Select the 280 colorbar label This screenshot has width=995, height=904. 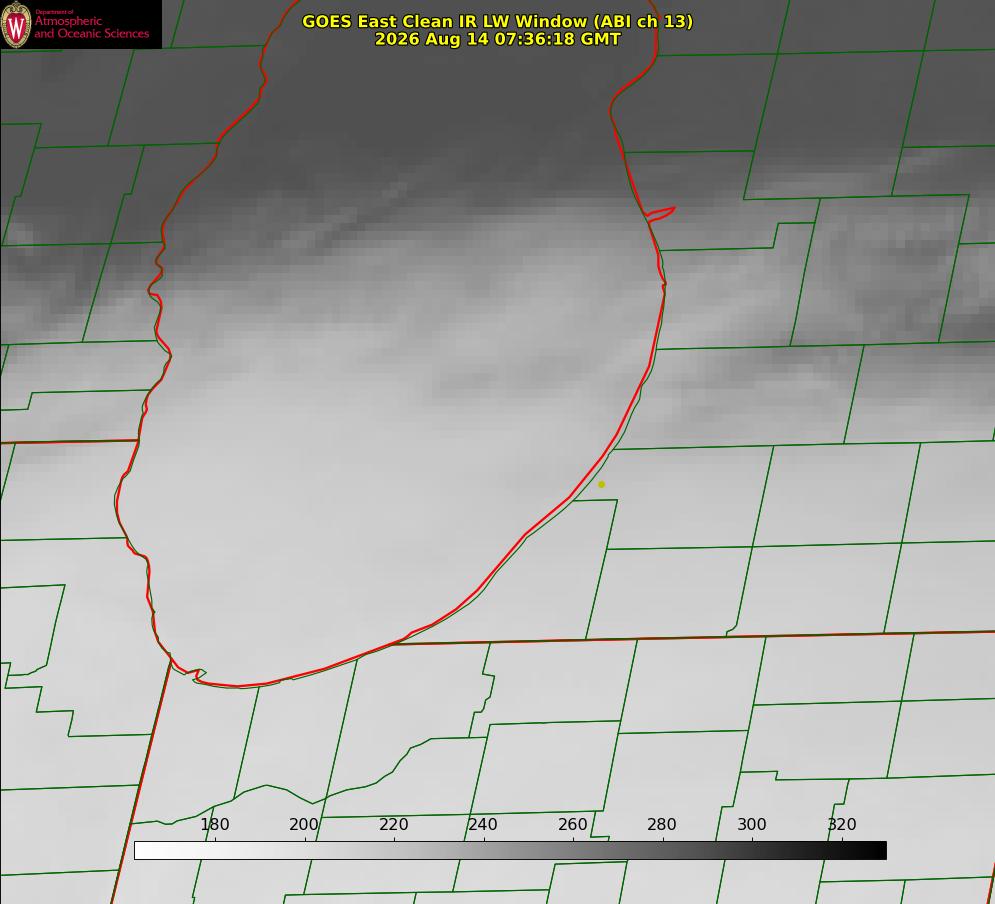pos(662,824)
